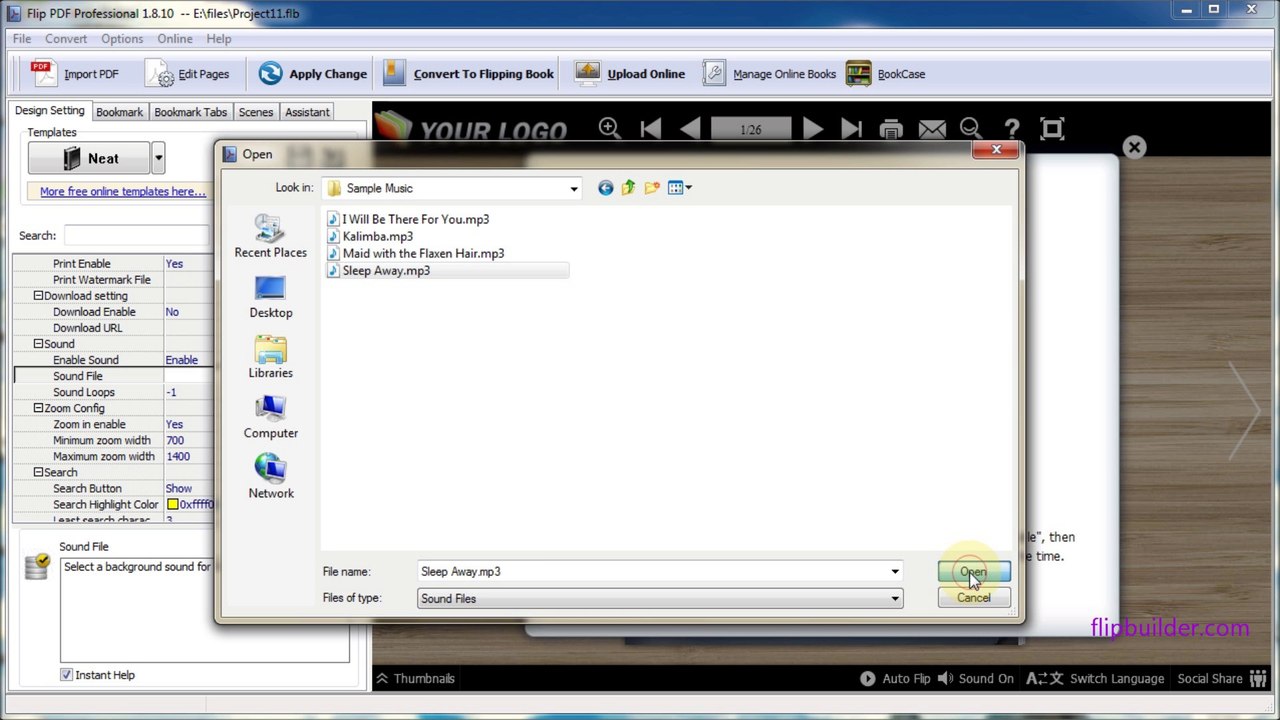This screenshot has width=1280, height=720.
Task: Click the Import PDF toolbar button
Action: [75, 74]
